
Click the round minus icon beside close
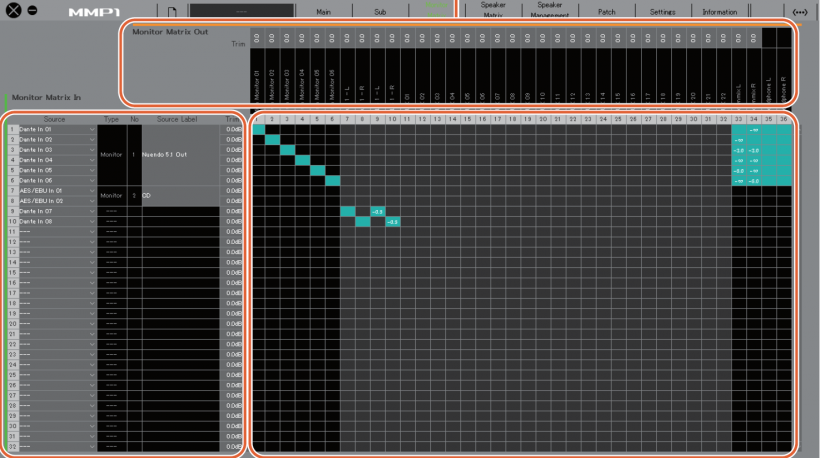32,12
